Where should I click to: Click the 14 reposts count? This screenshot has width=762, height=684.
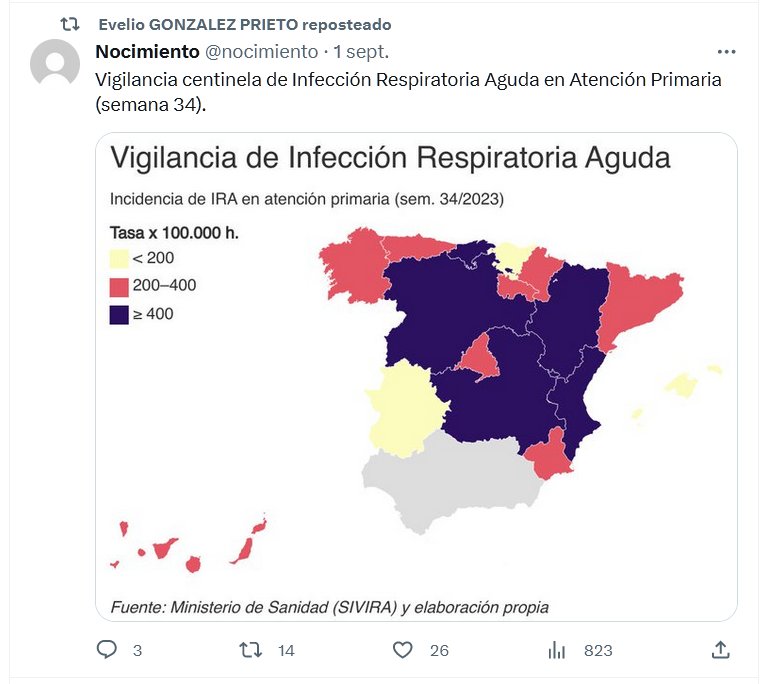point(286,651)
